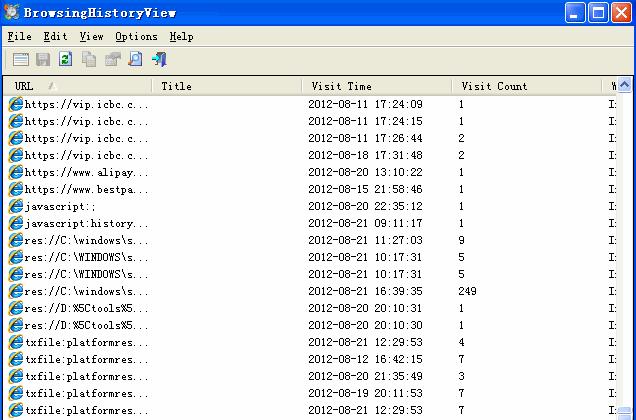Click IE icon of row visited 17:24:15
The width and height of the screenshot is (636, 420).
click(15, 121)
